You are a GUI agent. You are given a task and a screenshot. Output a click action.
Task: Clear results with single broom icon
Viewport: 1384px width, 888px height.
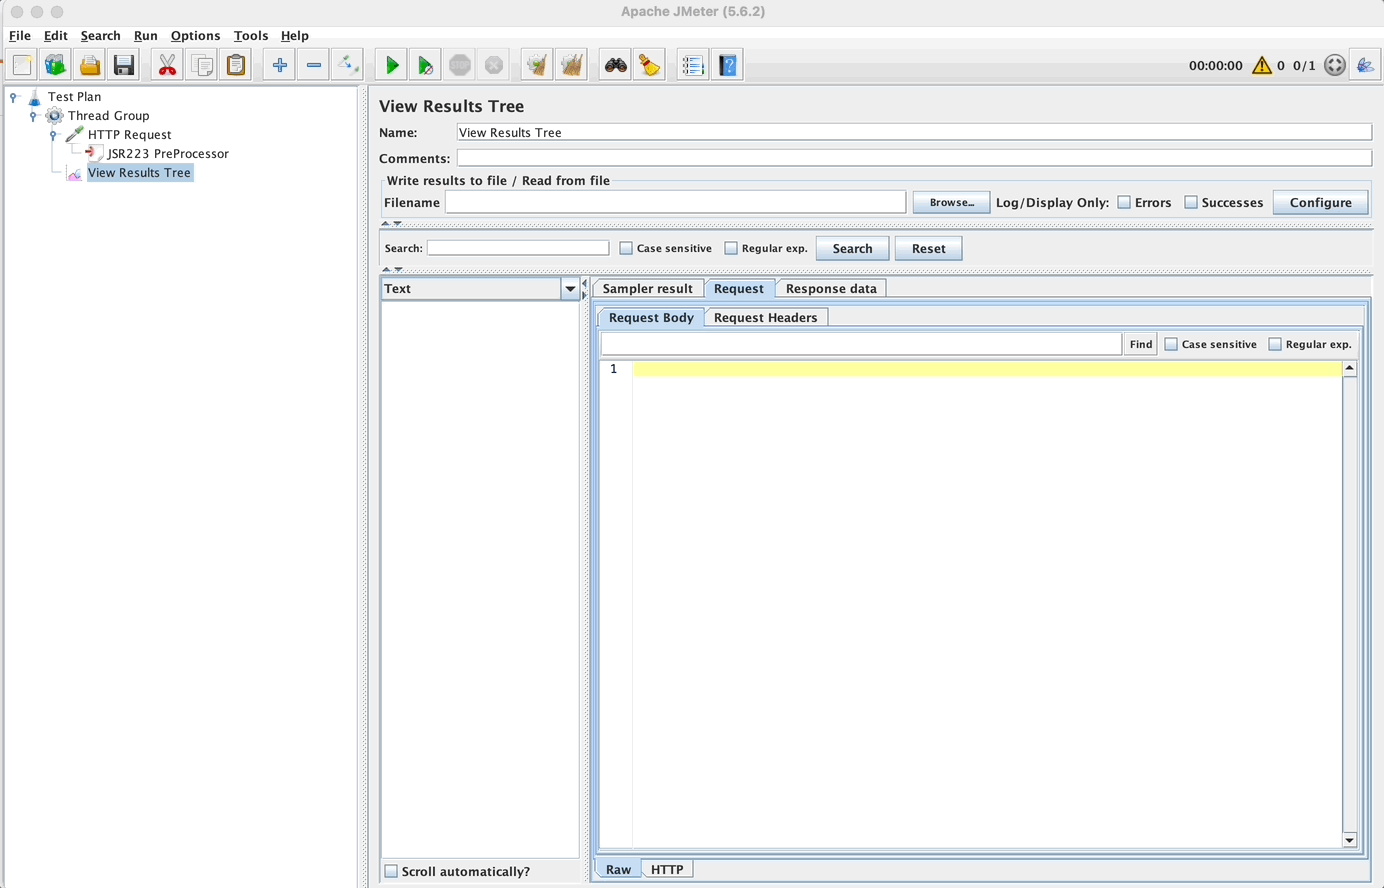click(x=537, y=66)
